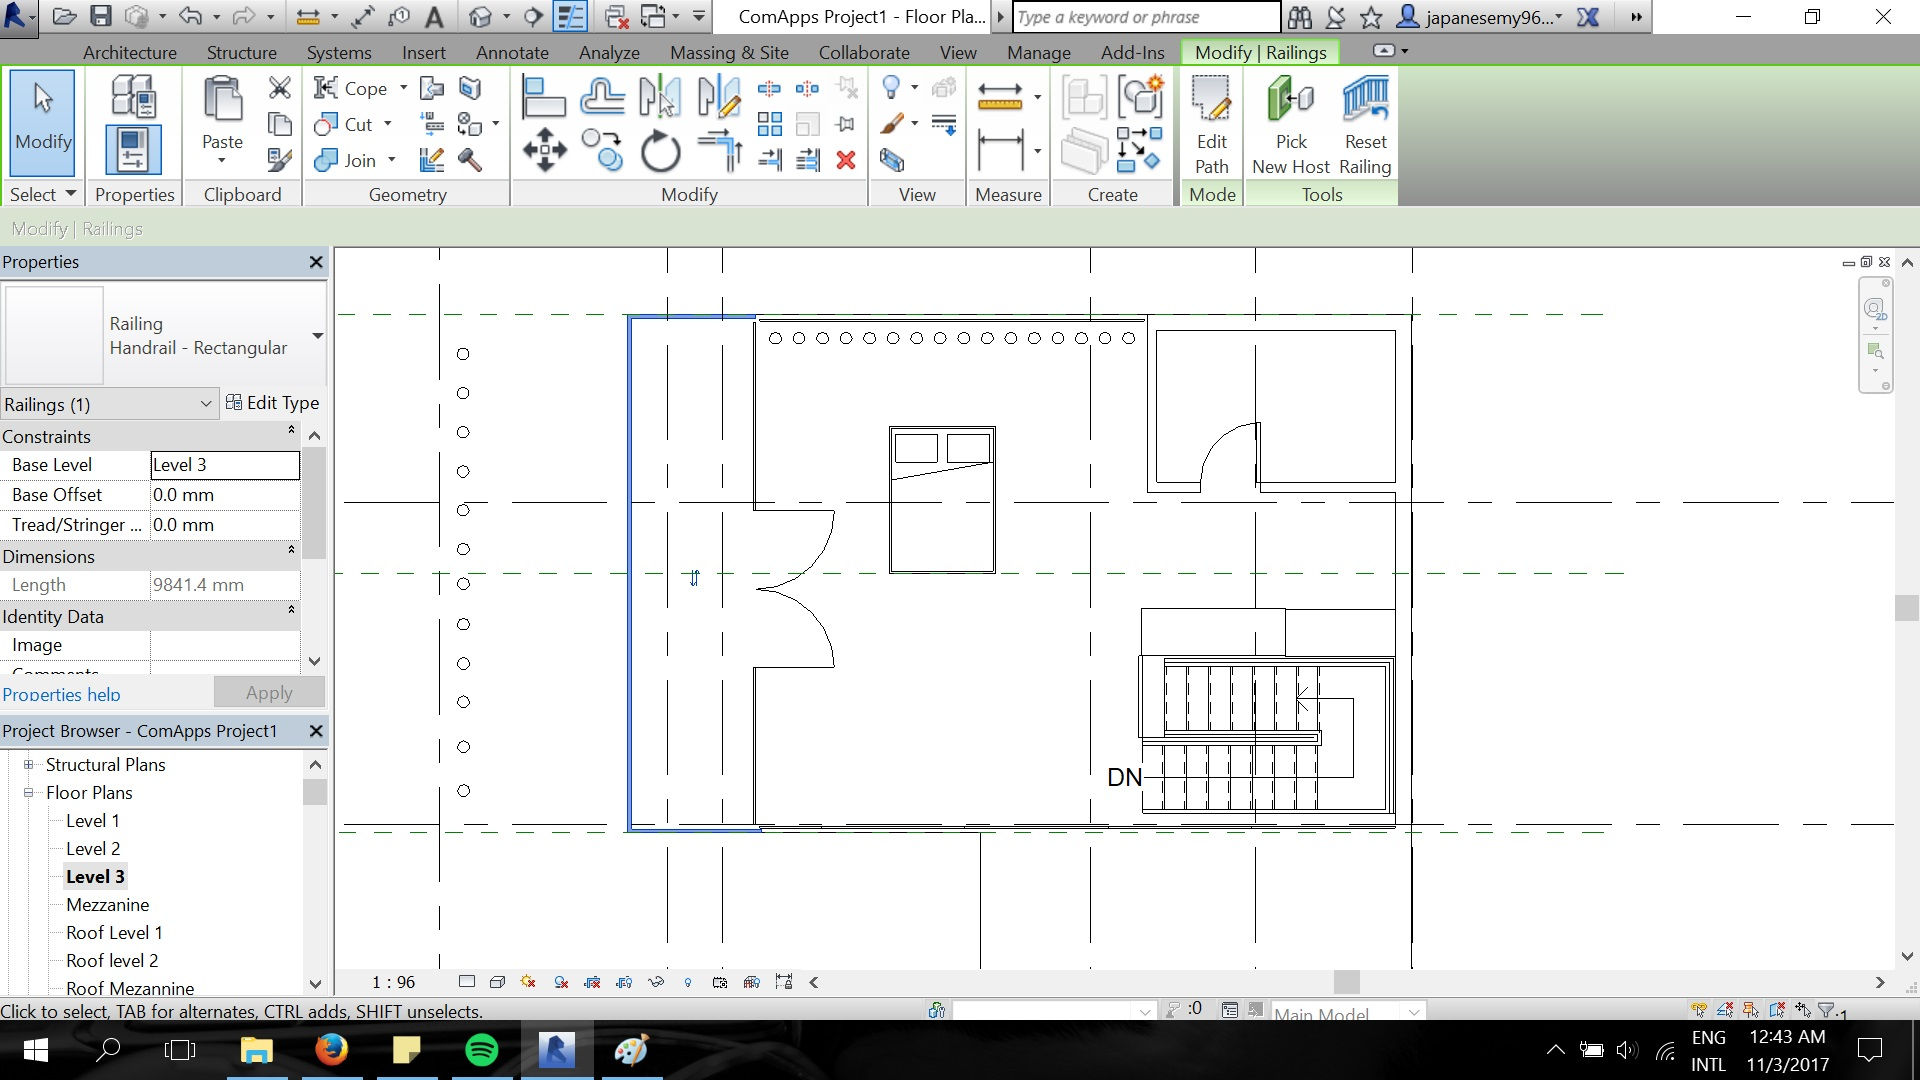This screenshot has width=1920, height=1080.
Task: Open the Properties help link
Action: [x=61, y=694]
